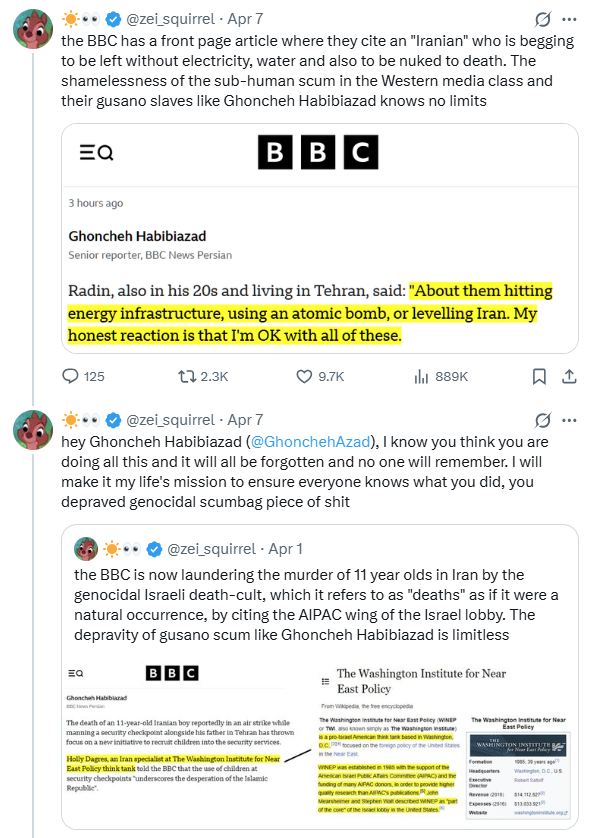
Task: Share the first tweet via upload icon
Action: tap(569, 376)
